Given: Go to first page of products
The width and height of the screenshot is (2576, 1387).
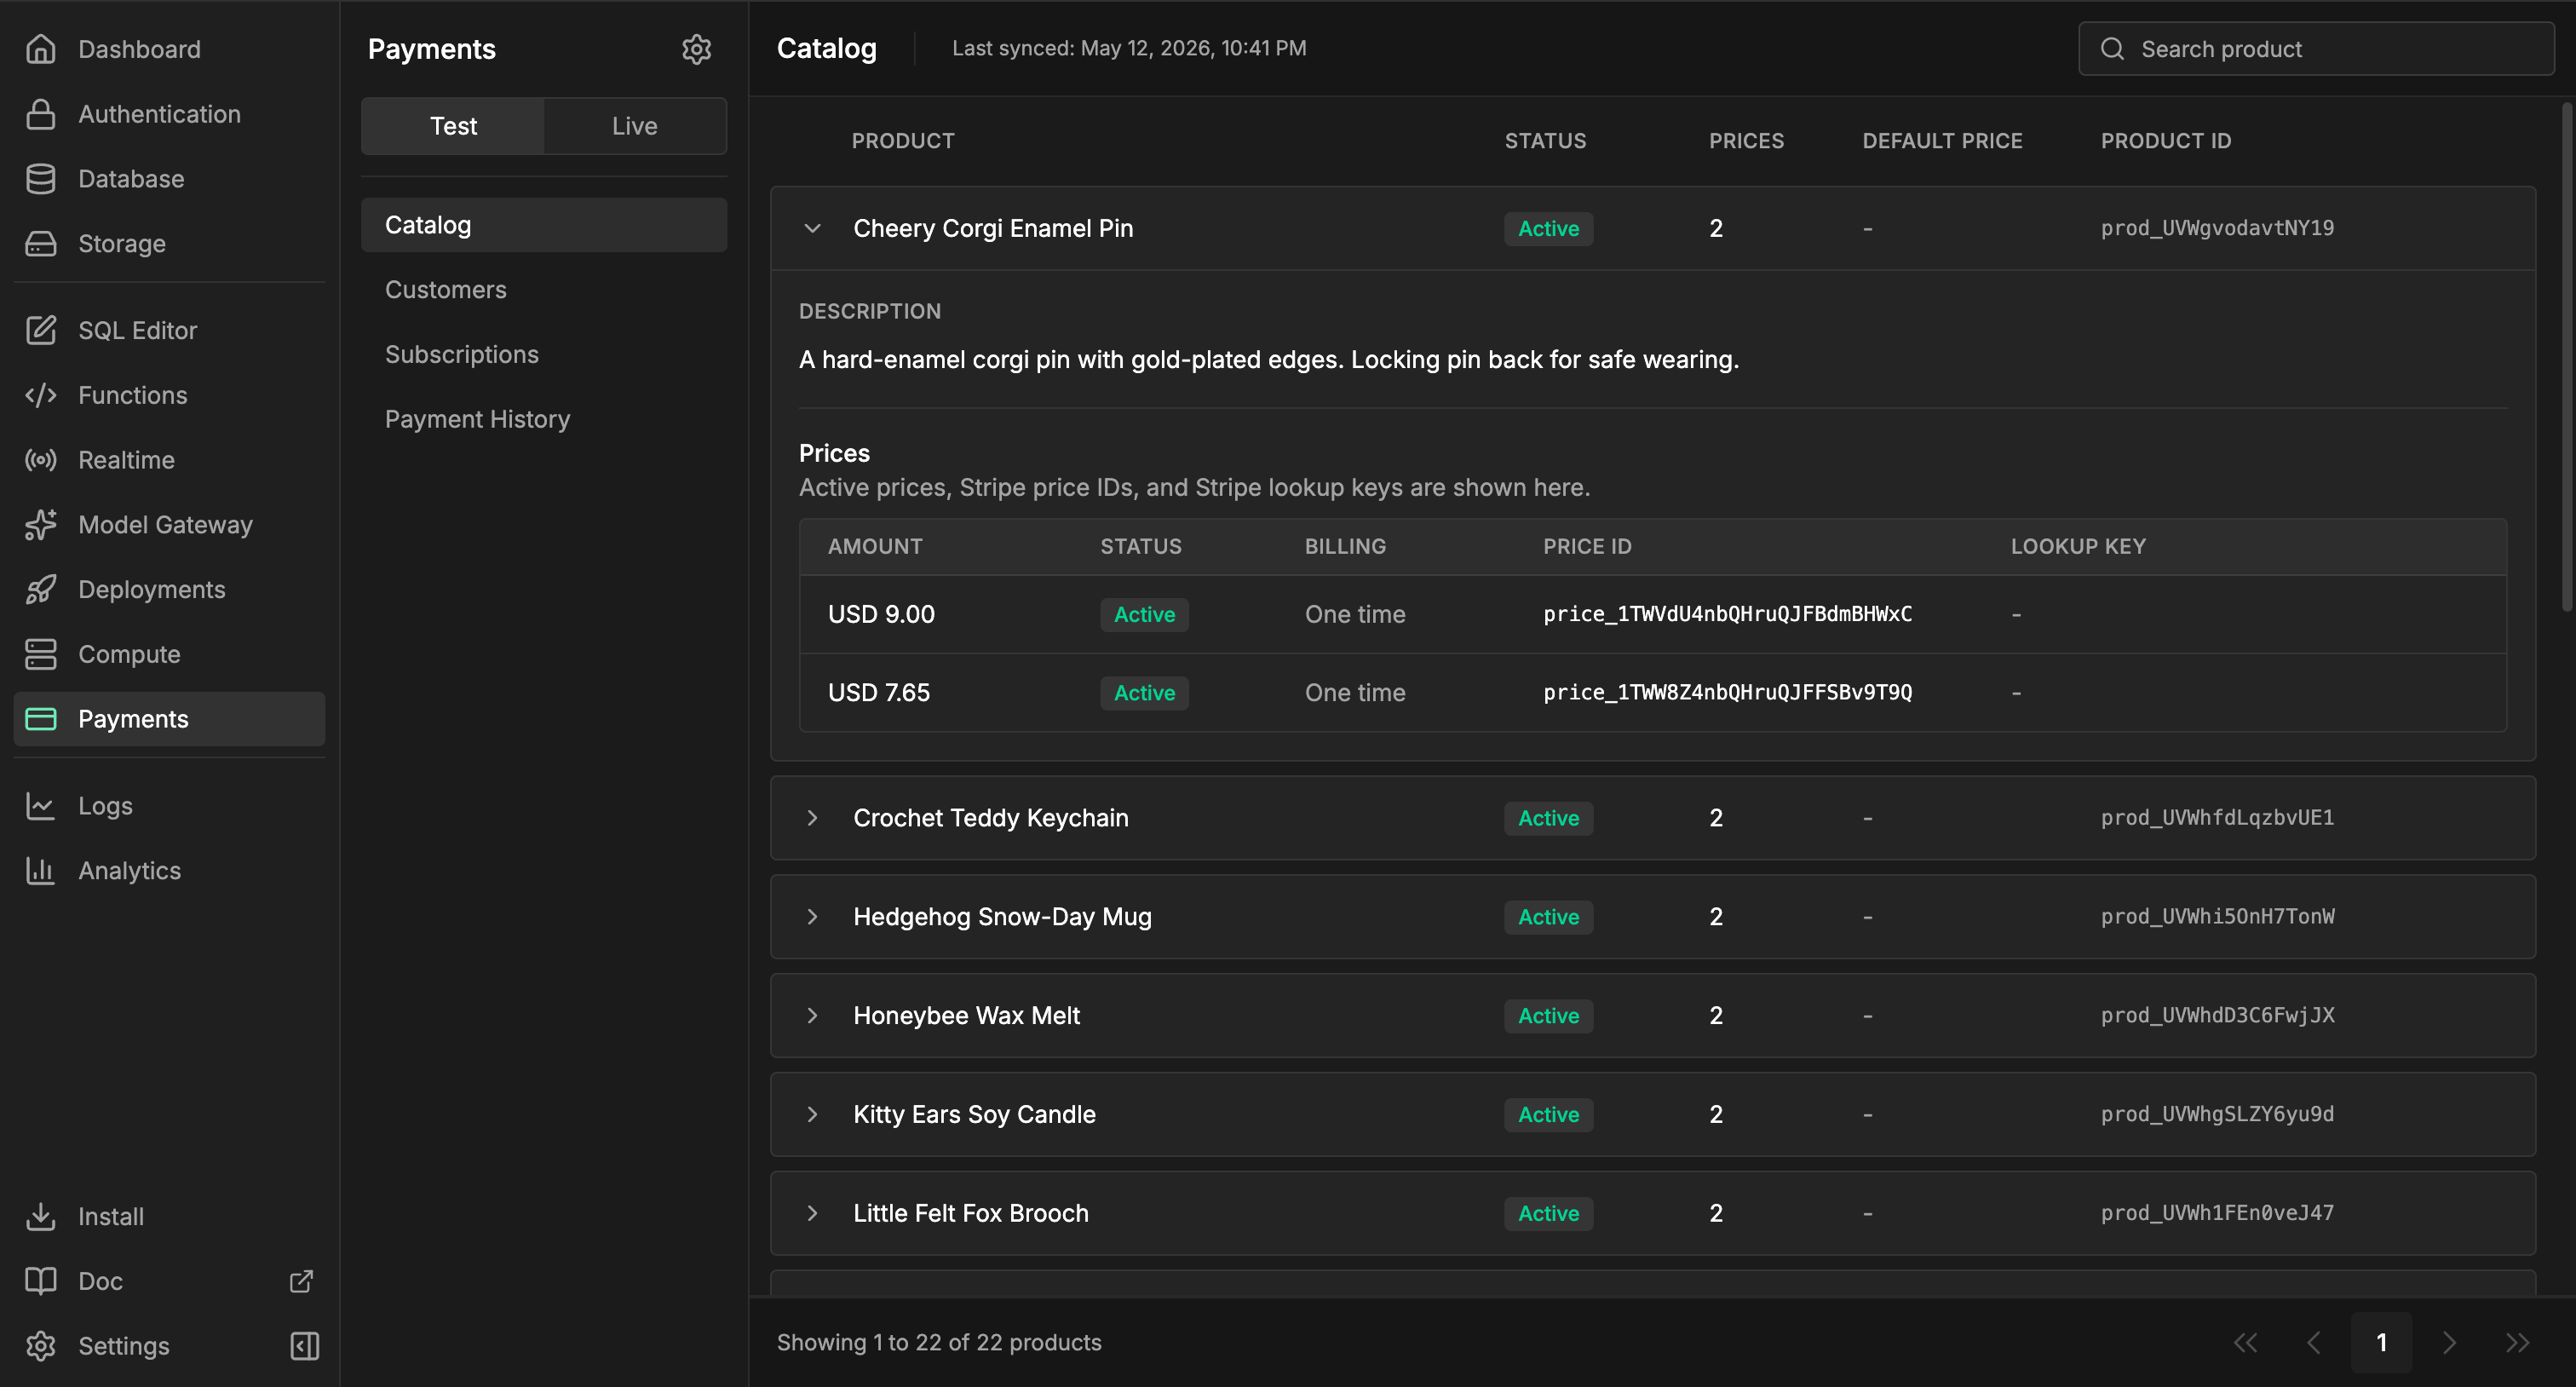Looking at the screenshot, I should (2245, 1342).
